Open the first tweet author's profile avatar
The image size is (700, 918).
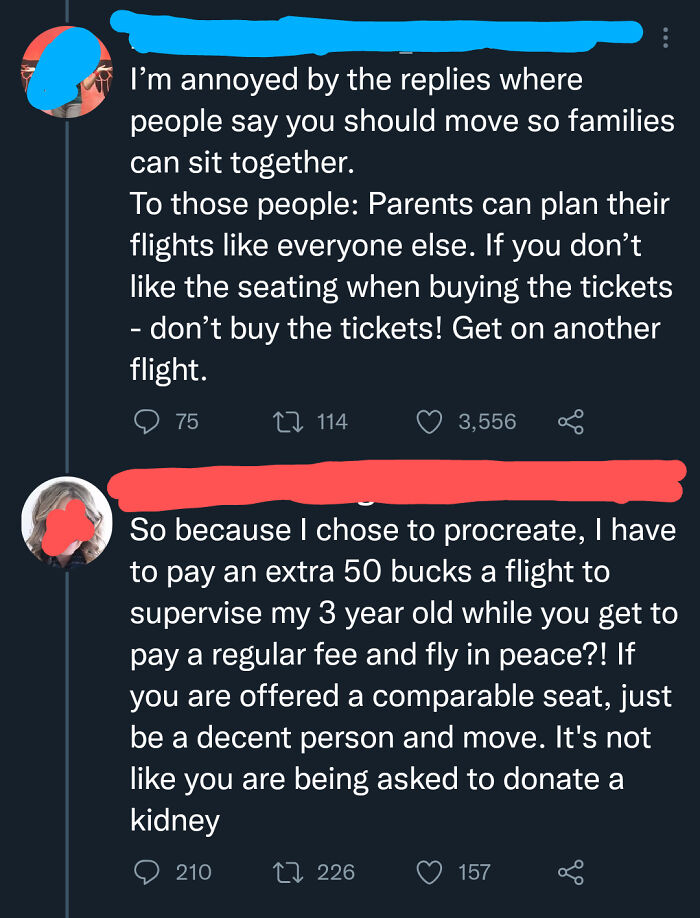pyautogui.click(x=66, y=70)
